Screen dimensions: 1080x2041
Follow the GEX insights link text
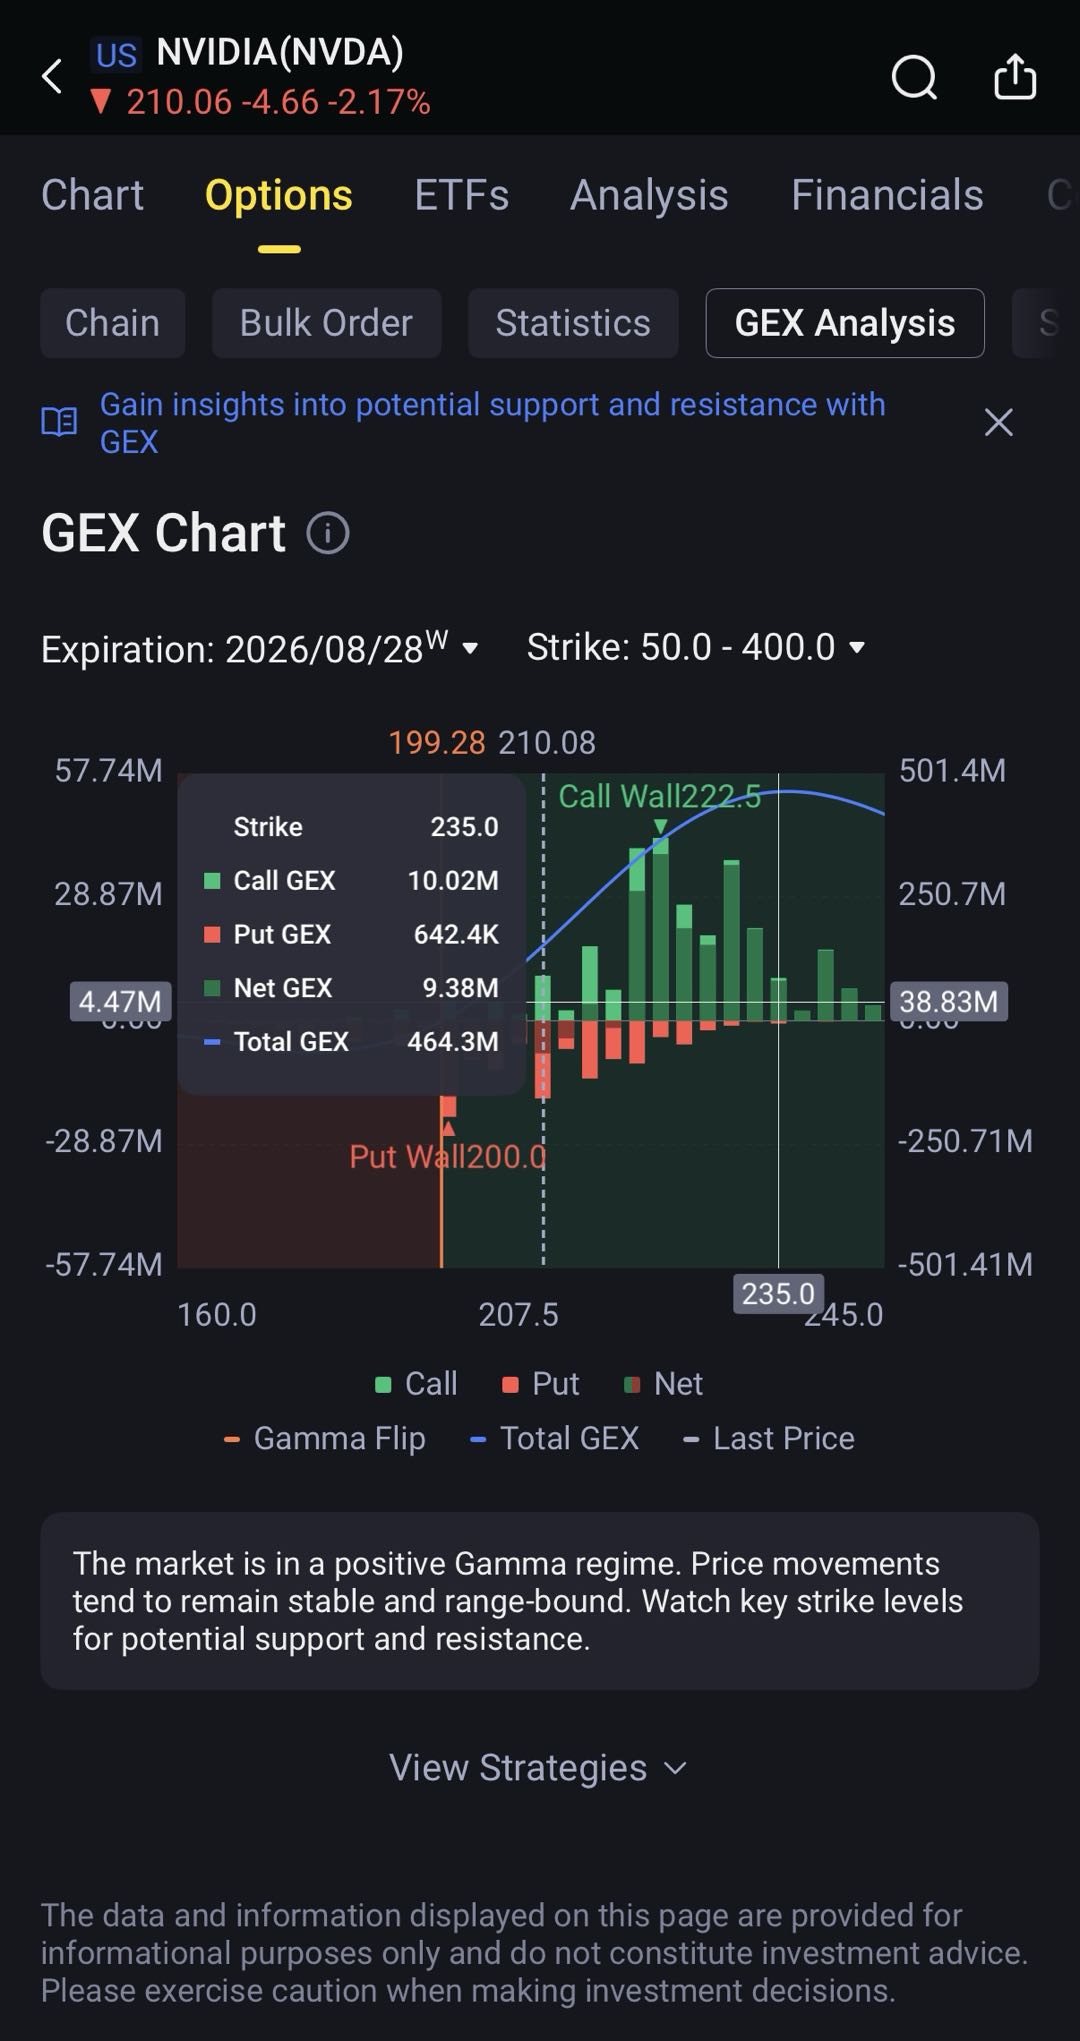[x=492, y=422]
